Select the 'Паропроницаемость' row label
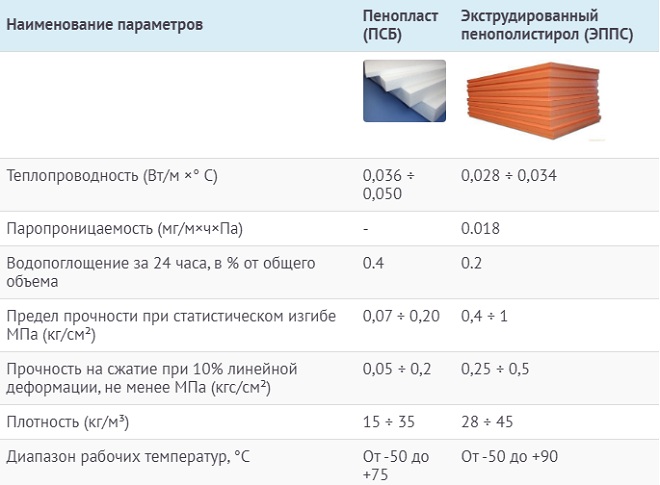Image resolution: width=660 pixels, height=485 pixels. [125, 229]
